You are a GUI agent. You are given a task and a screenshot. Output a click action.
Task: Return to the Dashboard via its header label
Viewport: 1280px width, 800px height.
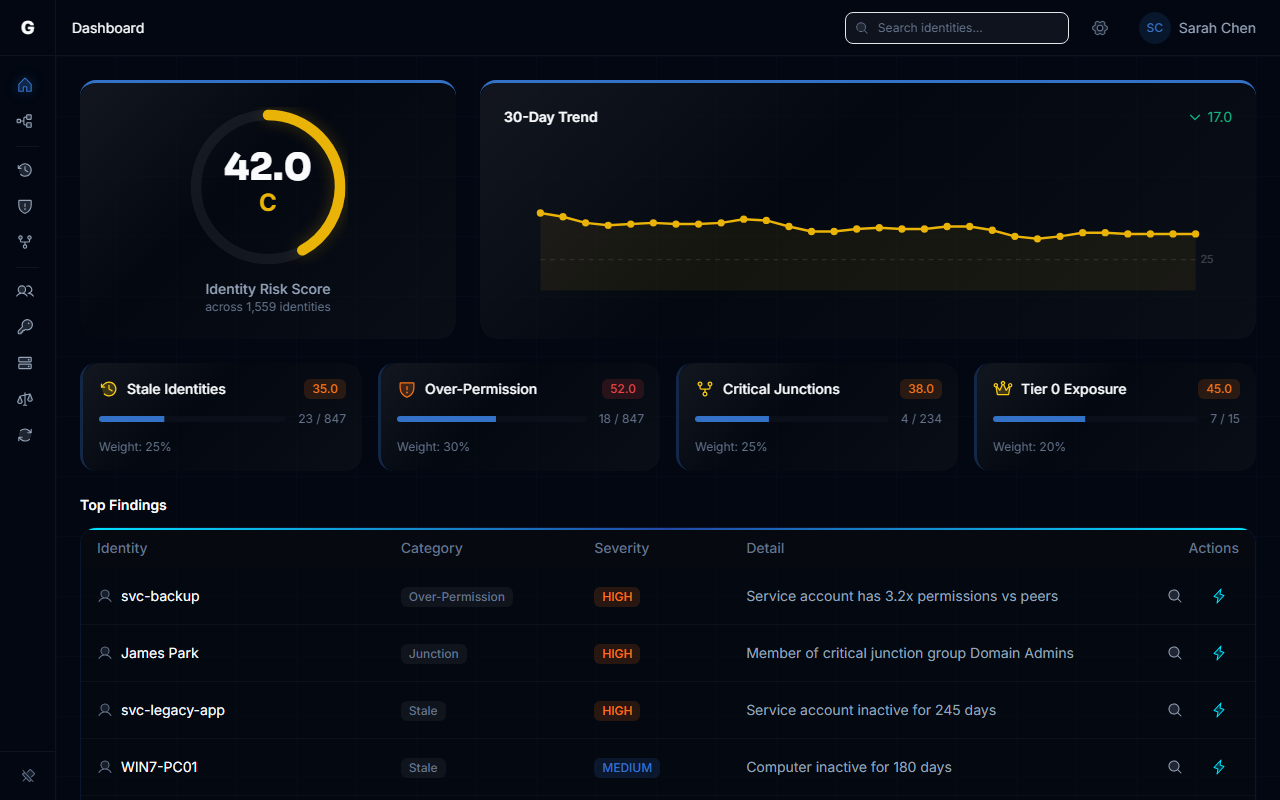(x=107, y=28)
